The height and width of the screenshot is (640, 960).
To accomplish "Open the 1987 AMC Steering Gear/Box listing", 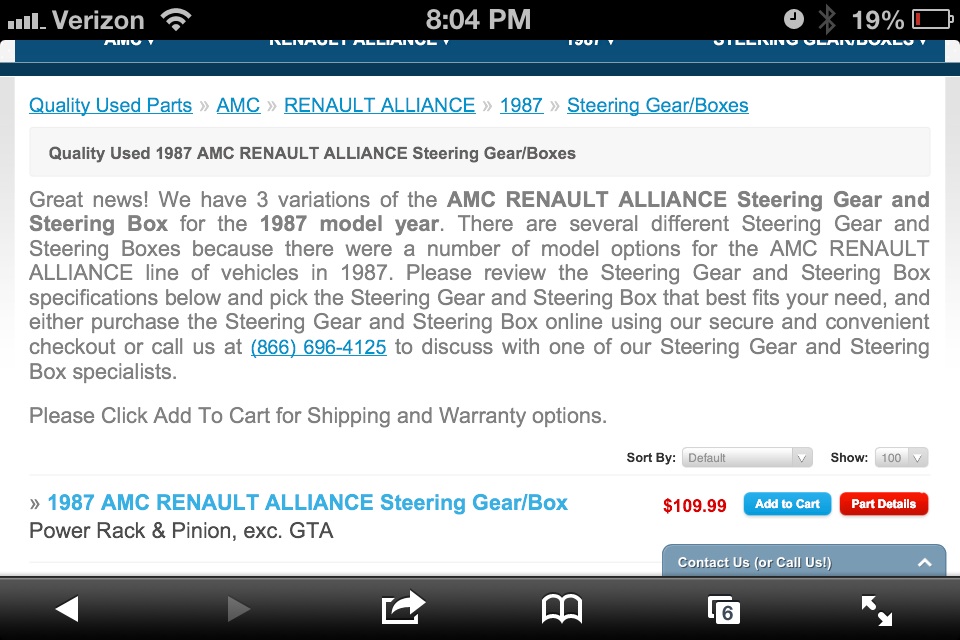I will [x=307, y=503].
